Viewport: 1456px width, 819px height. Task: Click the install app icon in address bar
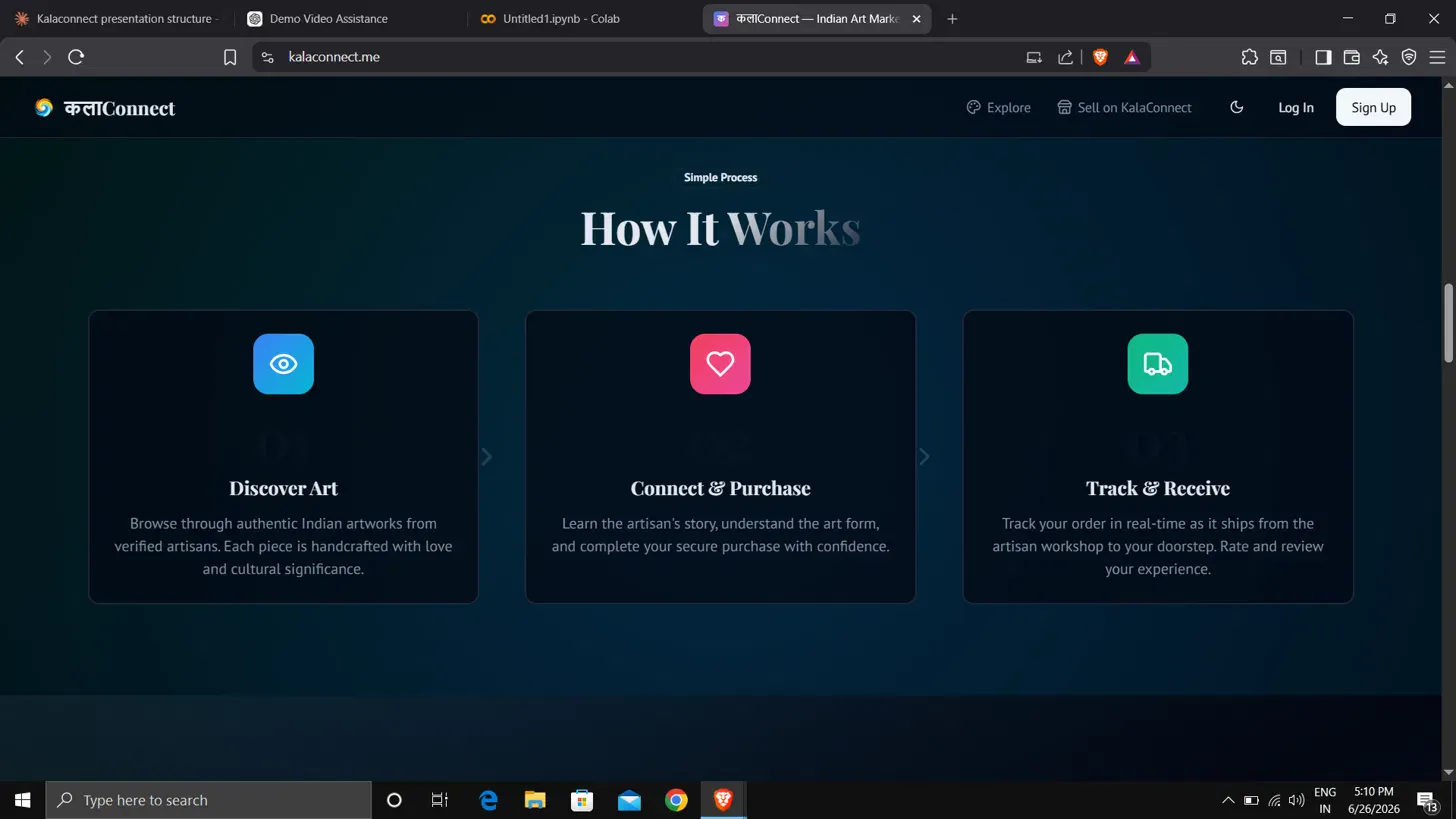point(1035,57)
